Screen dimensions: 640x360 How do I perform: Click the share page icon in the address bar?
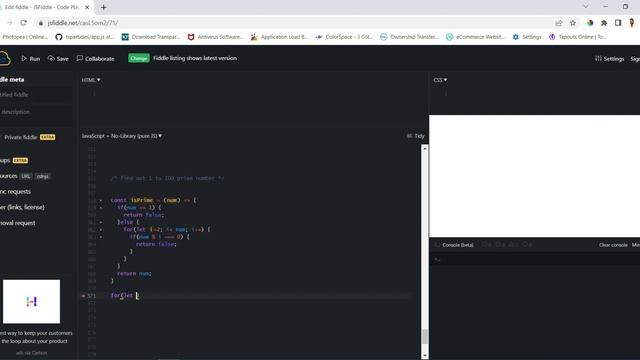point(558,23)
